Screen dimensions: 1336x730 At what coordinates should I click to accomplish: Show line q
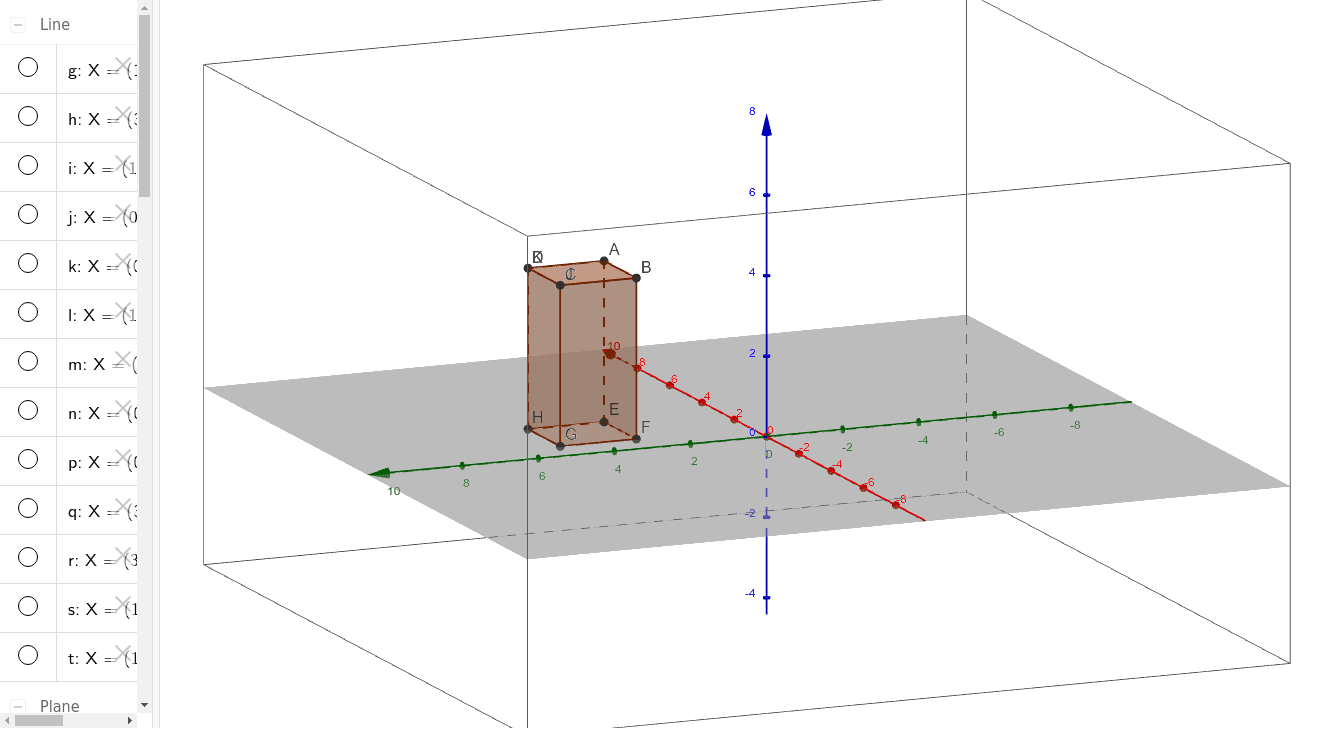pos(27,508)
